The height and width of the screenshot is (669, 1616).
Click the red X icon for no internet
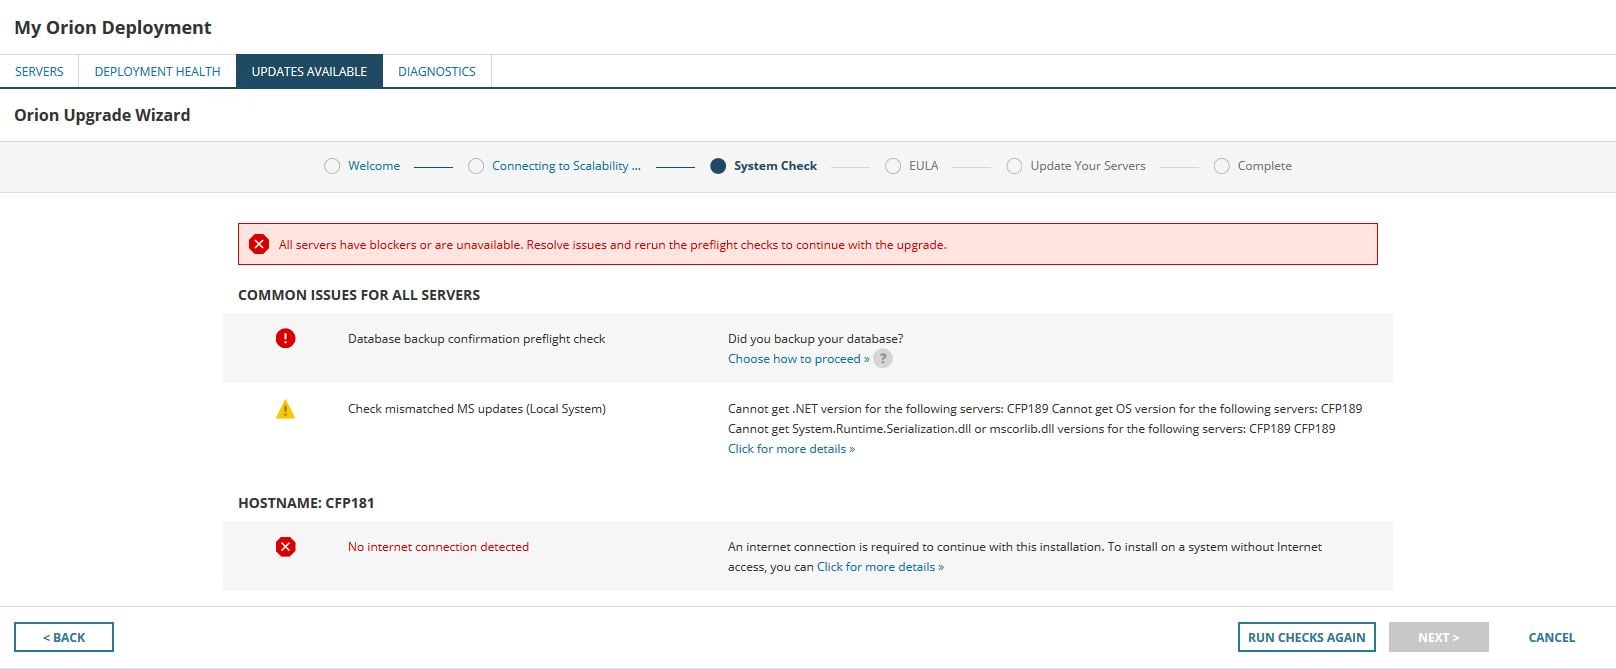pyautogui.click(x=285, y=546)
